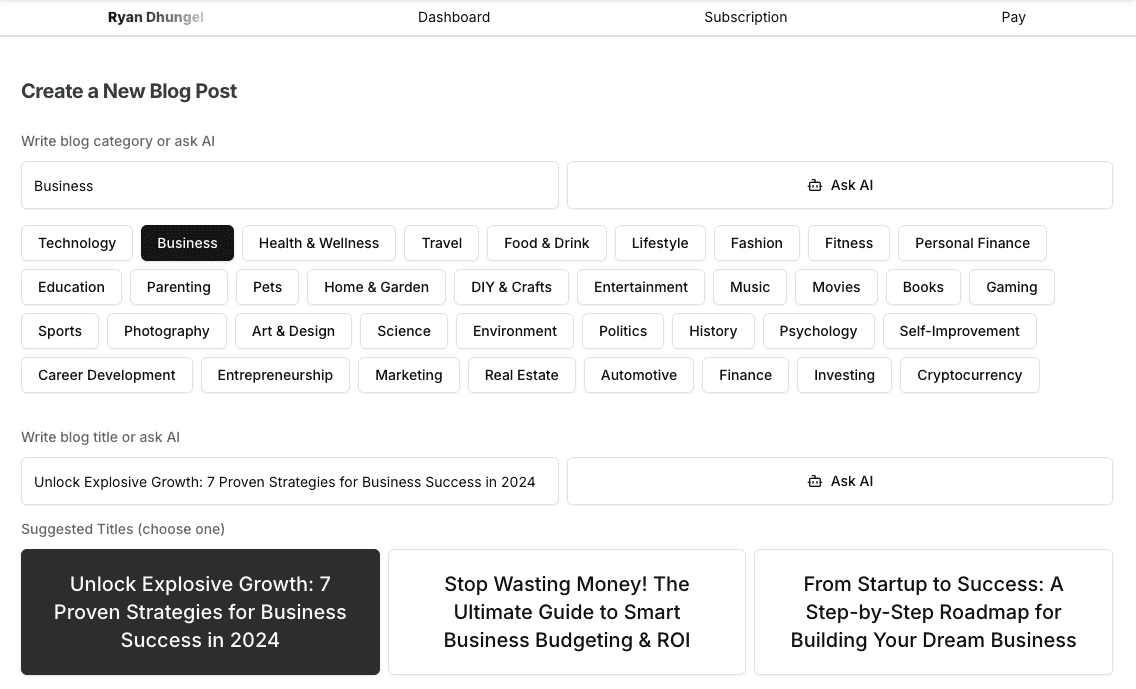The height and width of the screenshot is (689, 1136).
Task: Toggle the selected Business category chip
Action: [x=187, y=243]
